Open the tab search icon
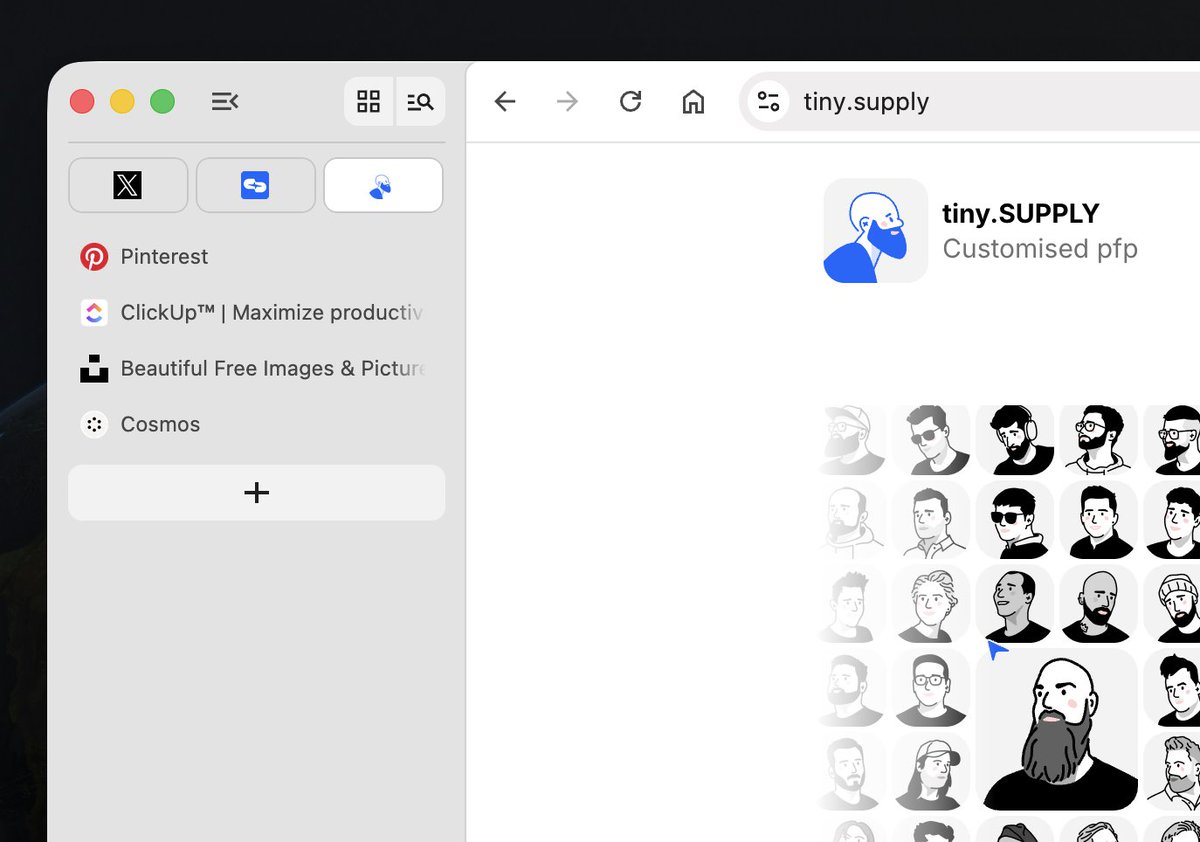The image size is (1200, 842). coord(420,101)
